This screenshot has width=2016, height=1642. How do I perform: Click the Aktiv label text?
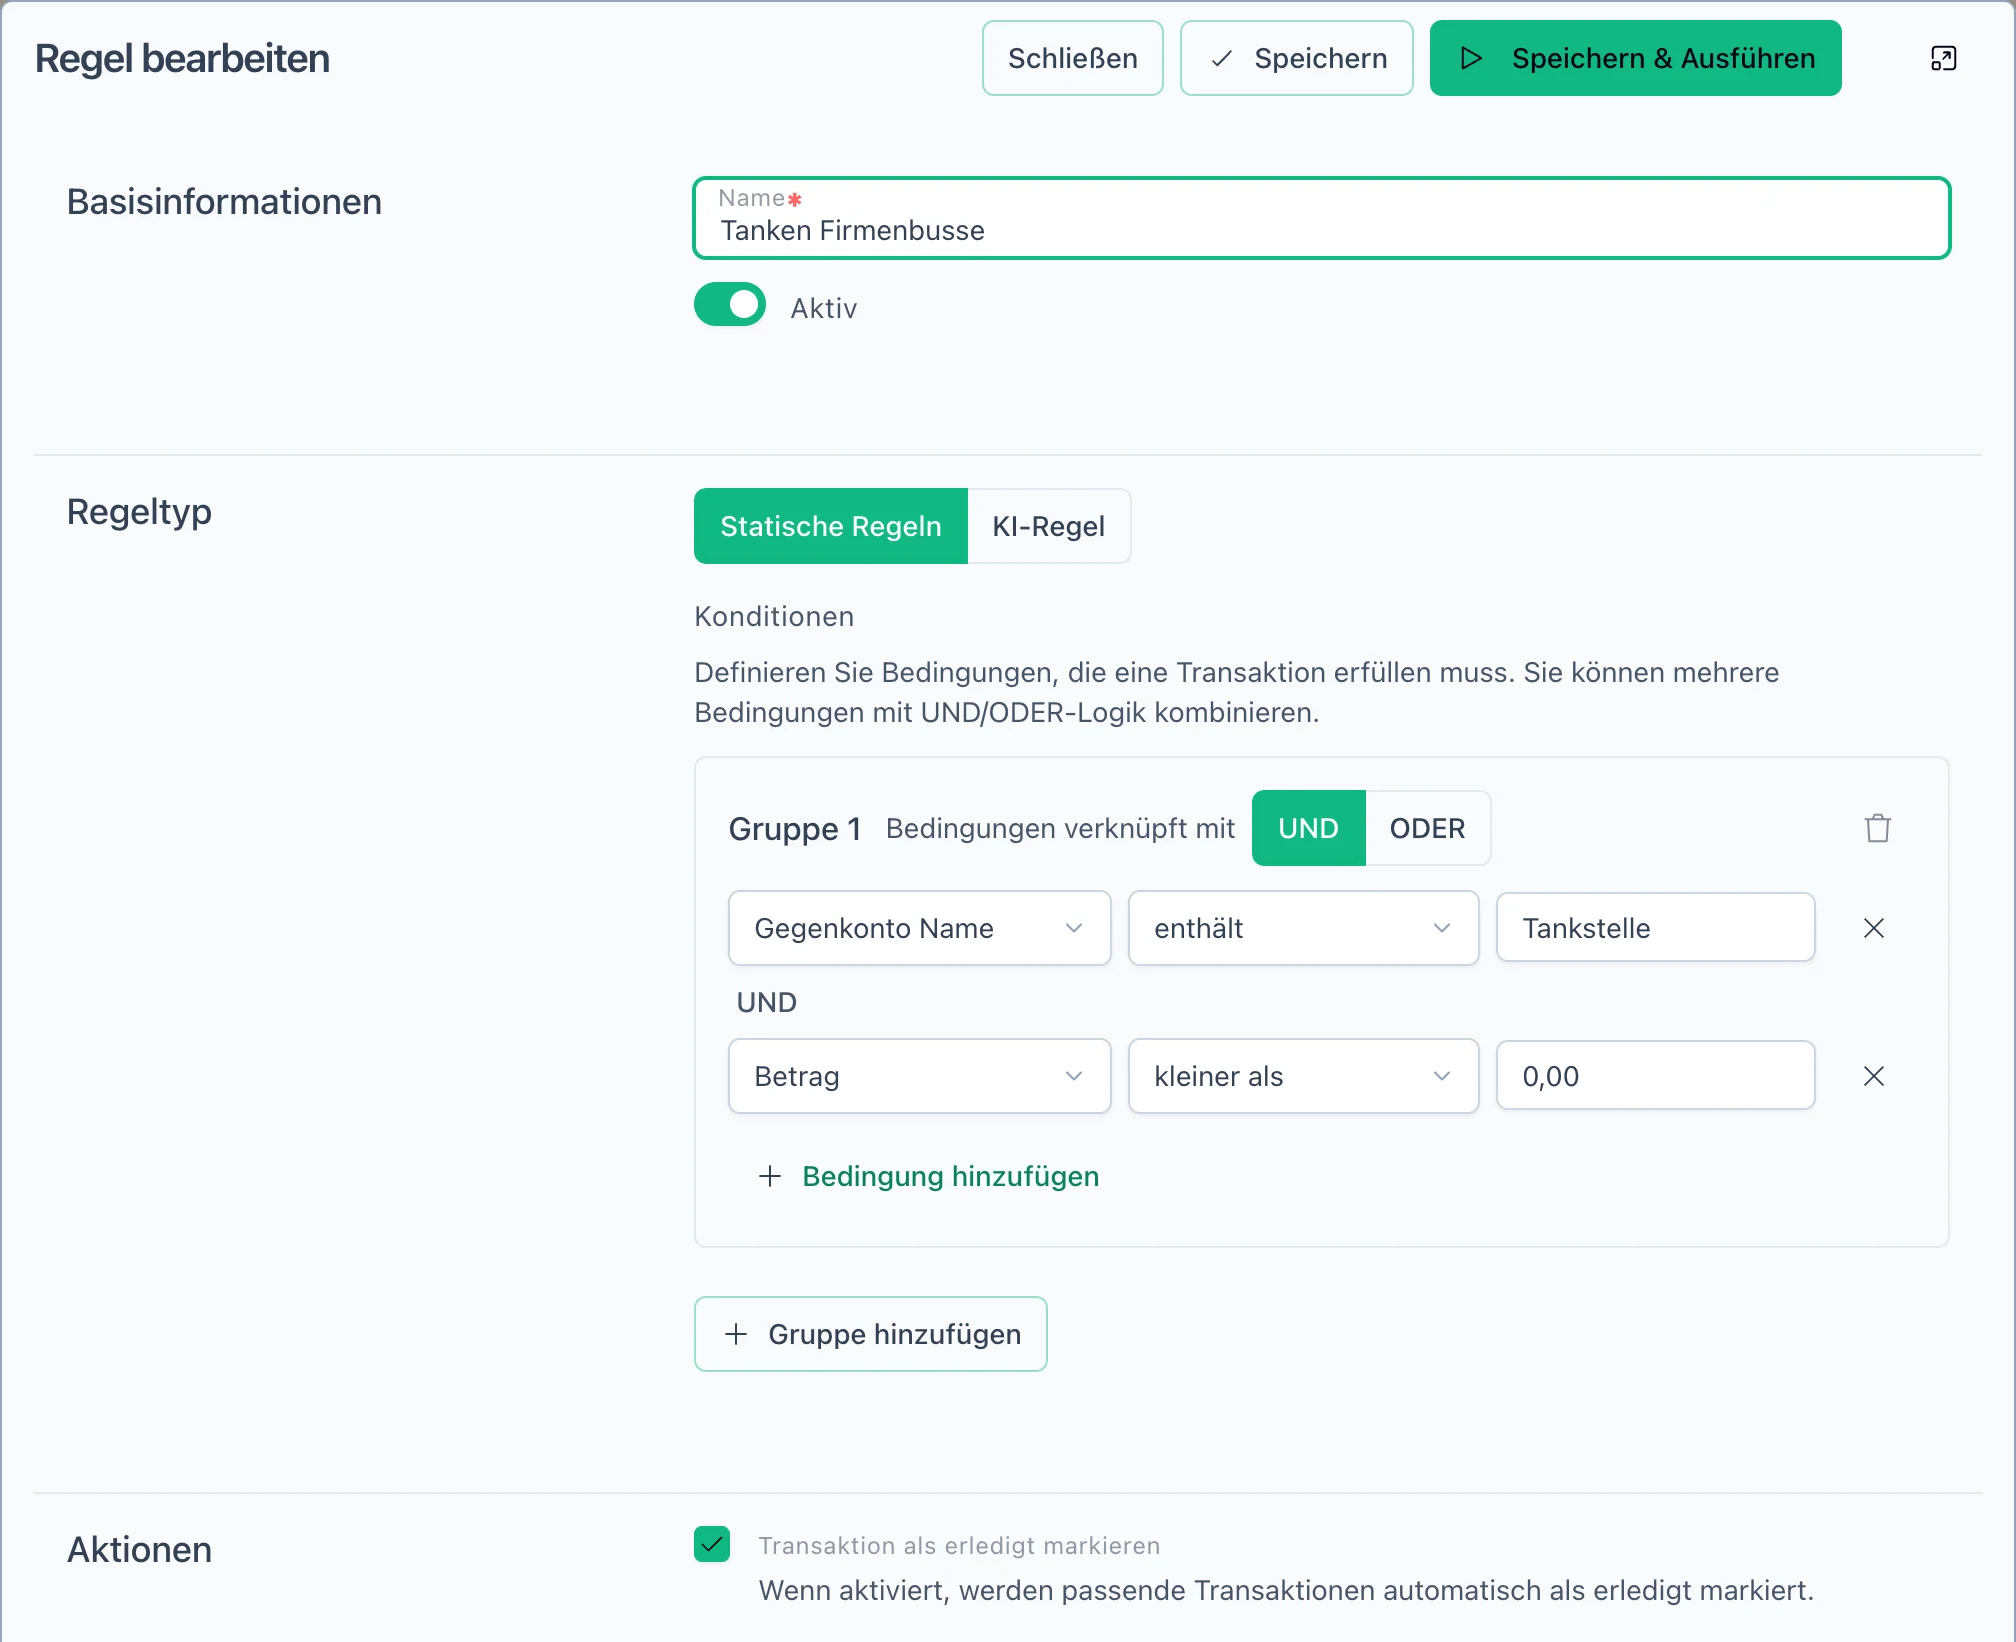pos(824,308)
